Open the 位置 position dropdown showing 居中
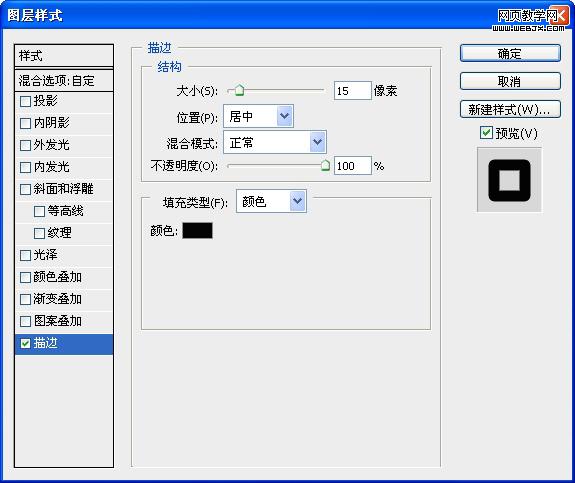Viewport: 575px width, 483px height. (258, 116)
